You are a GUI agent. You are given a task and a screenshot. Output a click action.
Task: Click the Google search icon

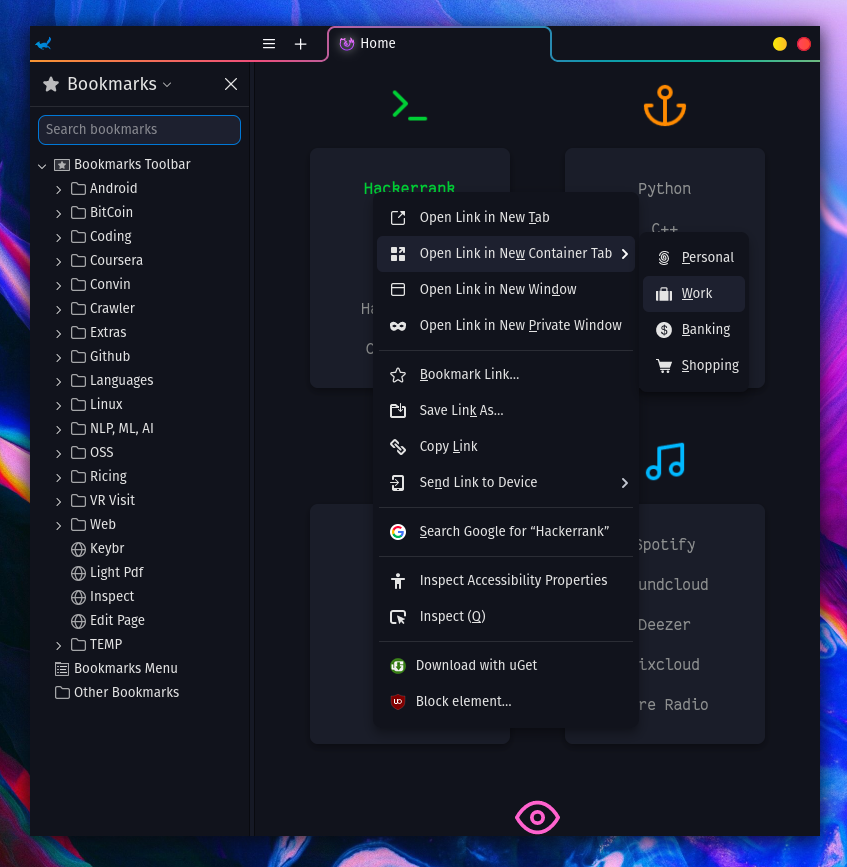click(x=398, y=532)
